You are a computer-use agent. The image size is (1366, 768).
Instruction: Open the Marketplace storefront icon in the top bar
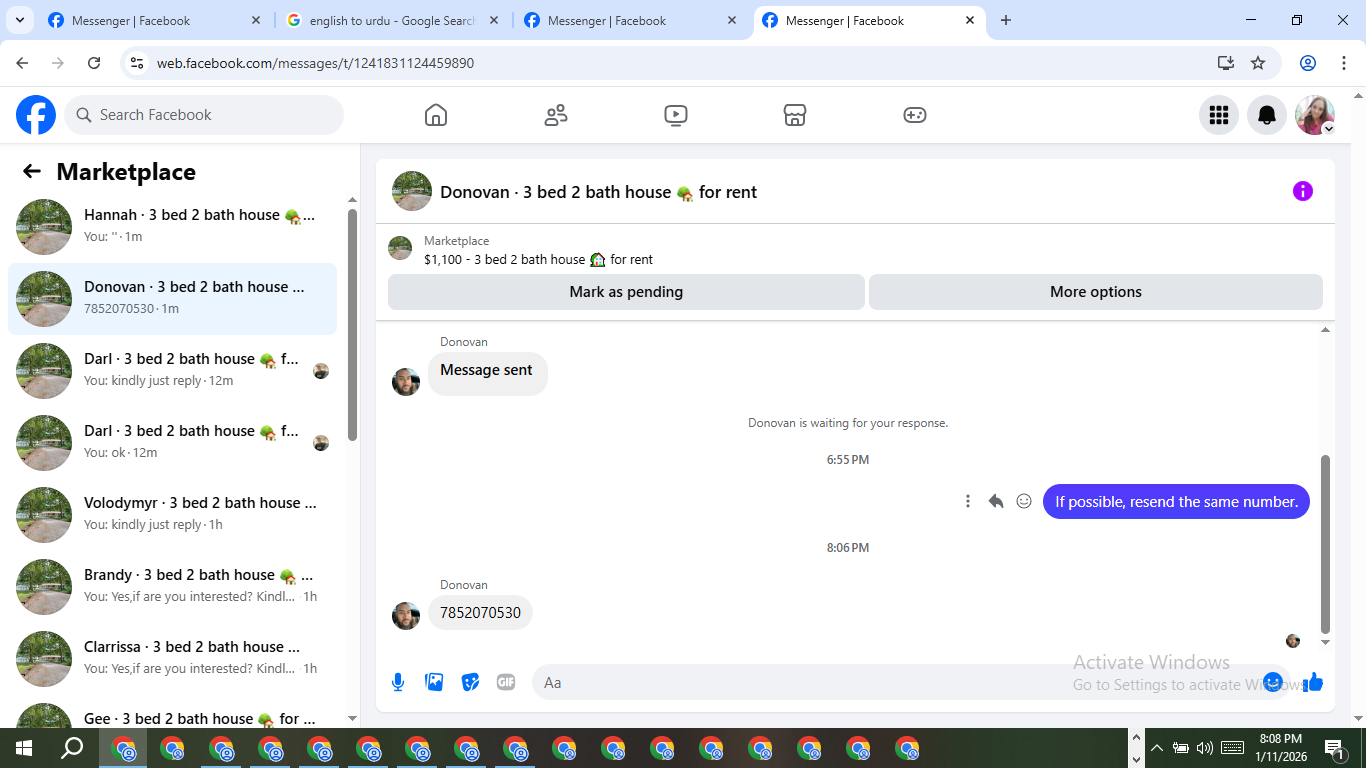tap(795, 115)
